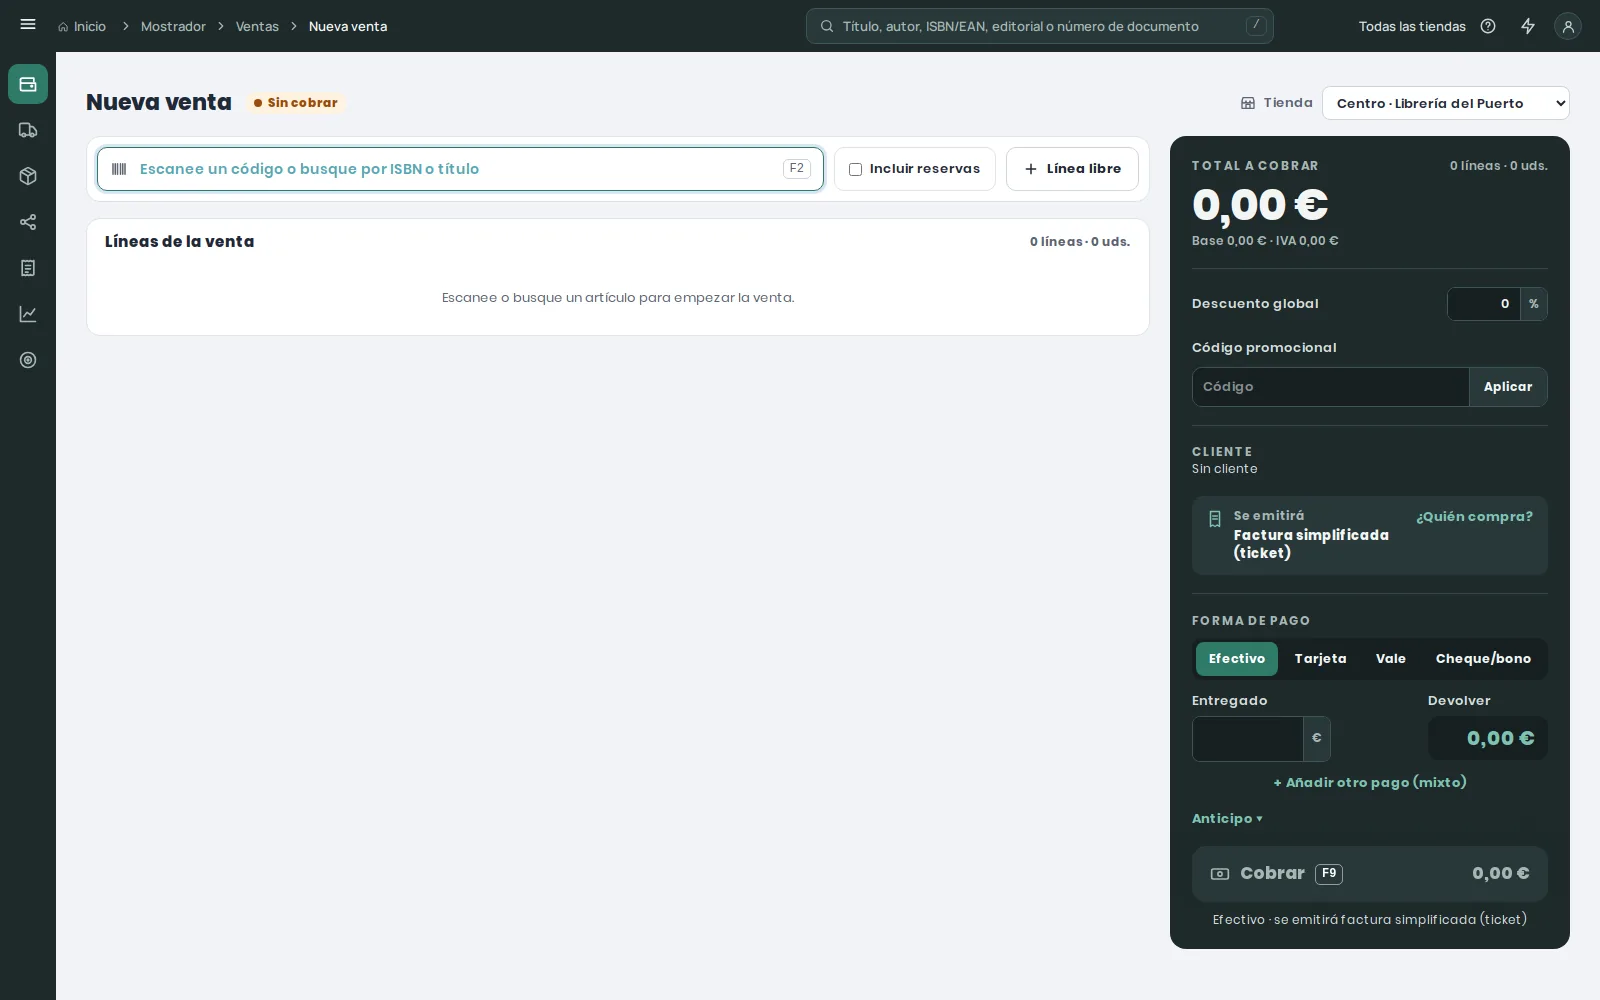This screenshot has width=1600, height=1000.
Task: Click the ticket receipt icon in invoice box
Action: [1215, 519]
